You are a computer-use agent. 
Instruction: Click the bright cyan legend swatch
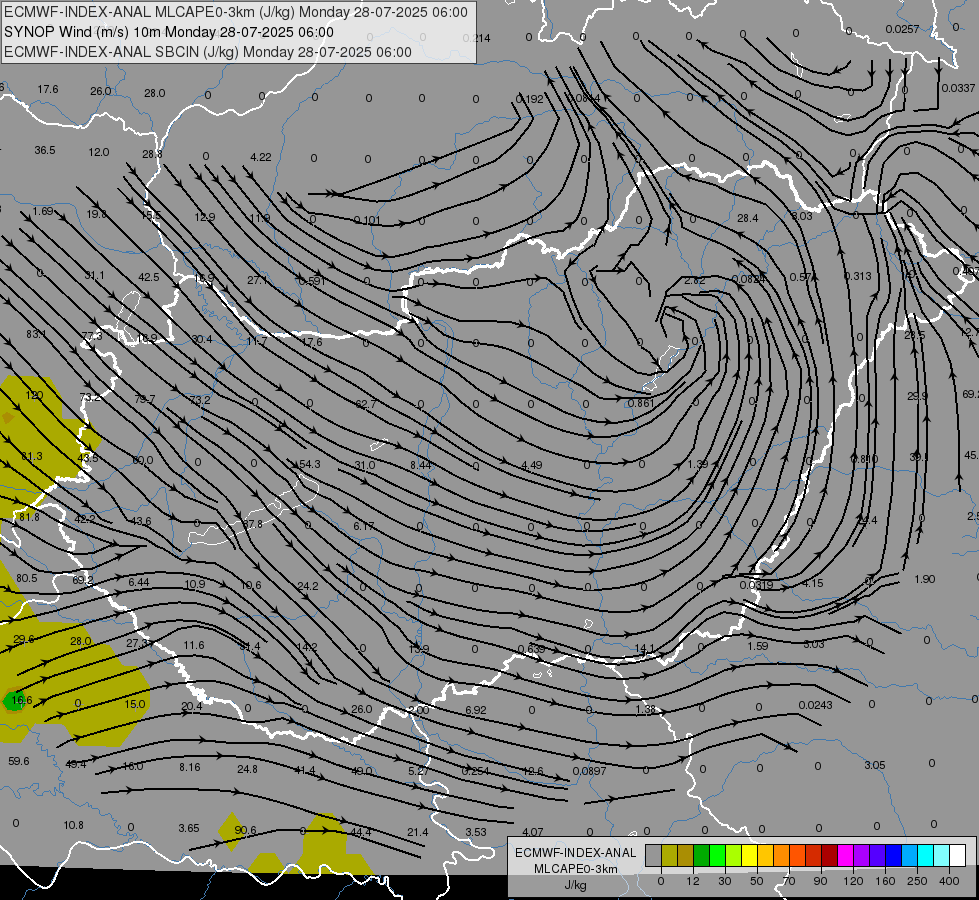[x=926, y=855]
